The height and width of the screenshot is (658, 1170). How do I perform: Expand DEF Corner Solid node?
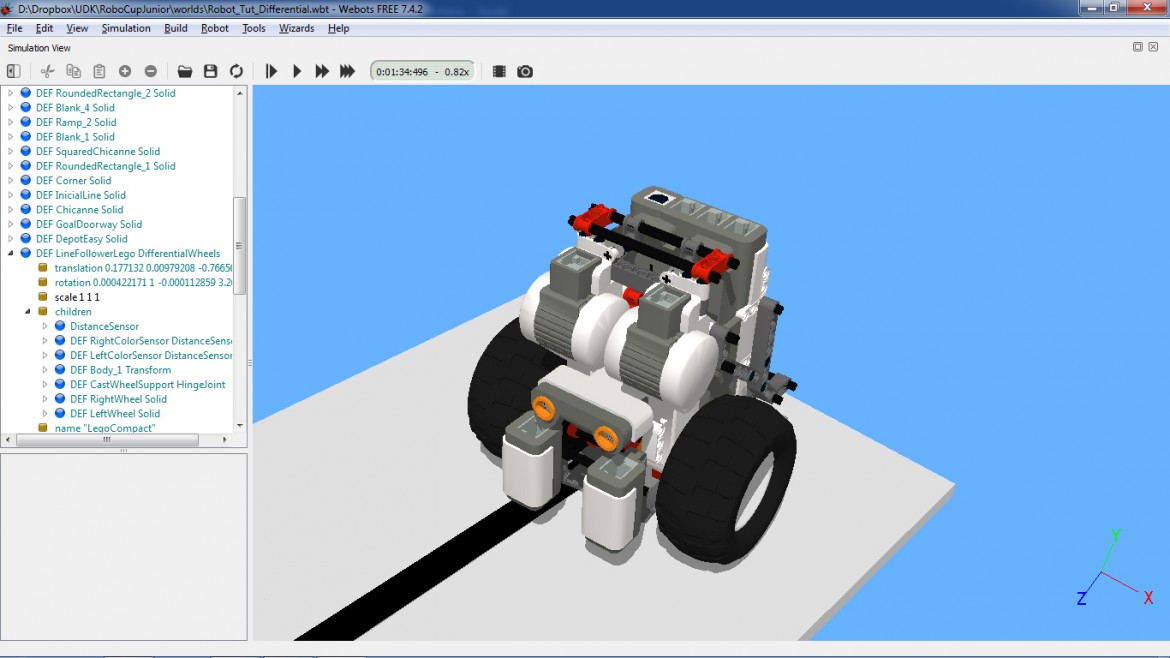click(10, 181)
